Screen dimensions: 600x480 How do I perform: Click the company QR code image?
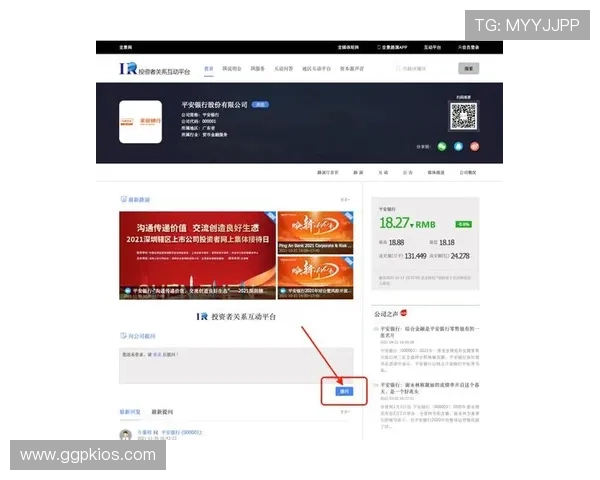click(x=463, y=116)
